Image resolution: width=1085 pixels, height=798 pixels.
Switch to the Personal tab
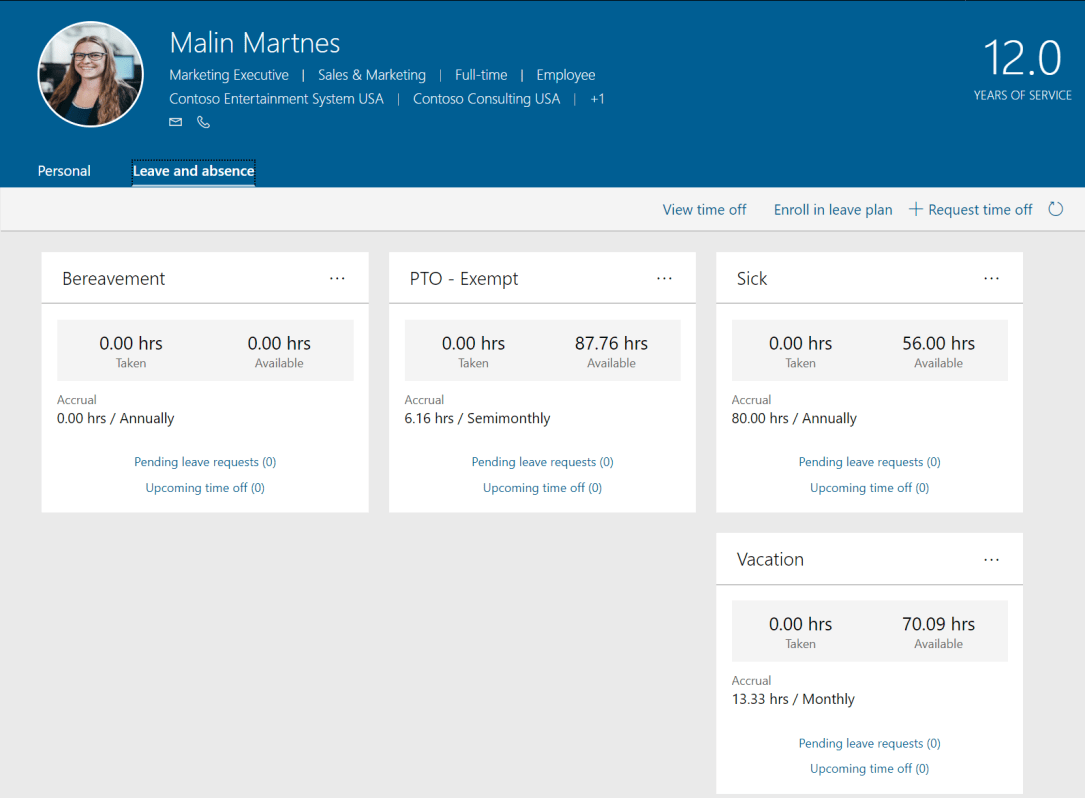pyautogui.click(x=64, y=171)
